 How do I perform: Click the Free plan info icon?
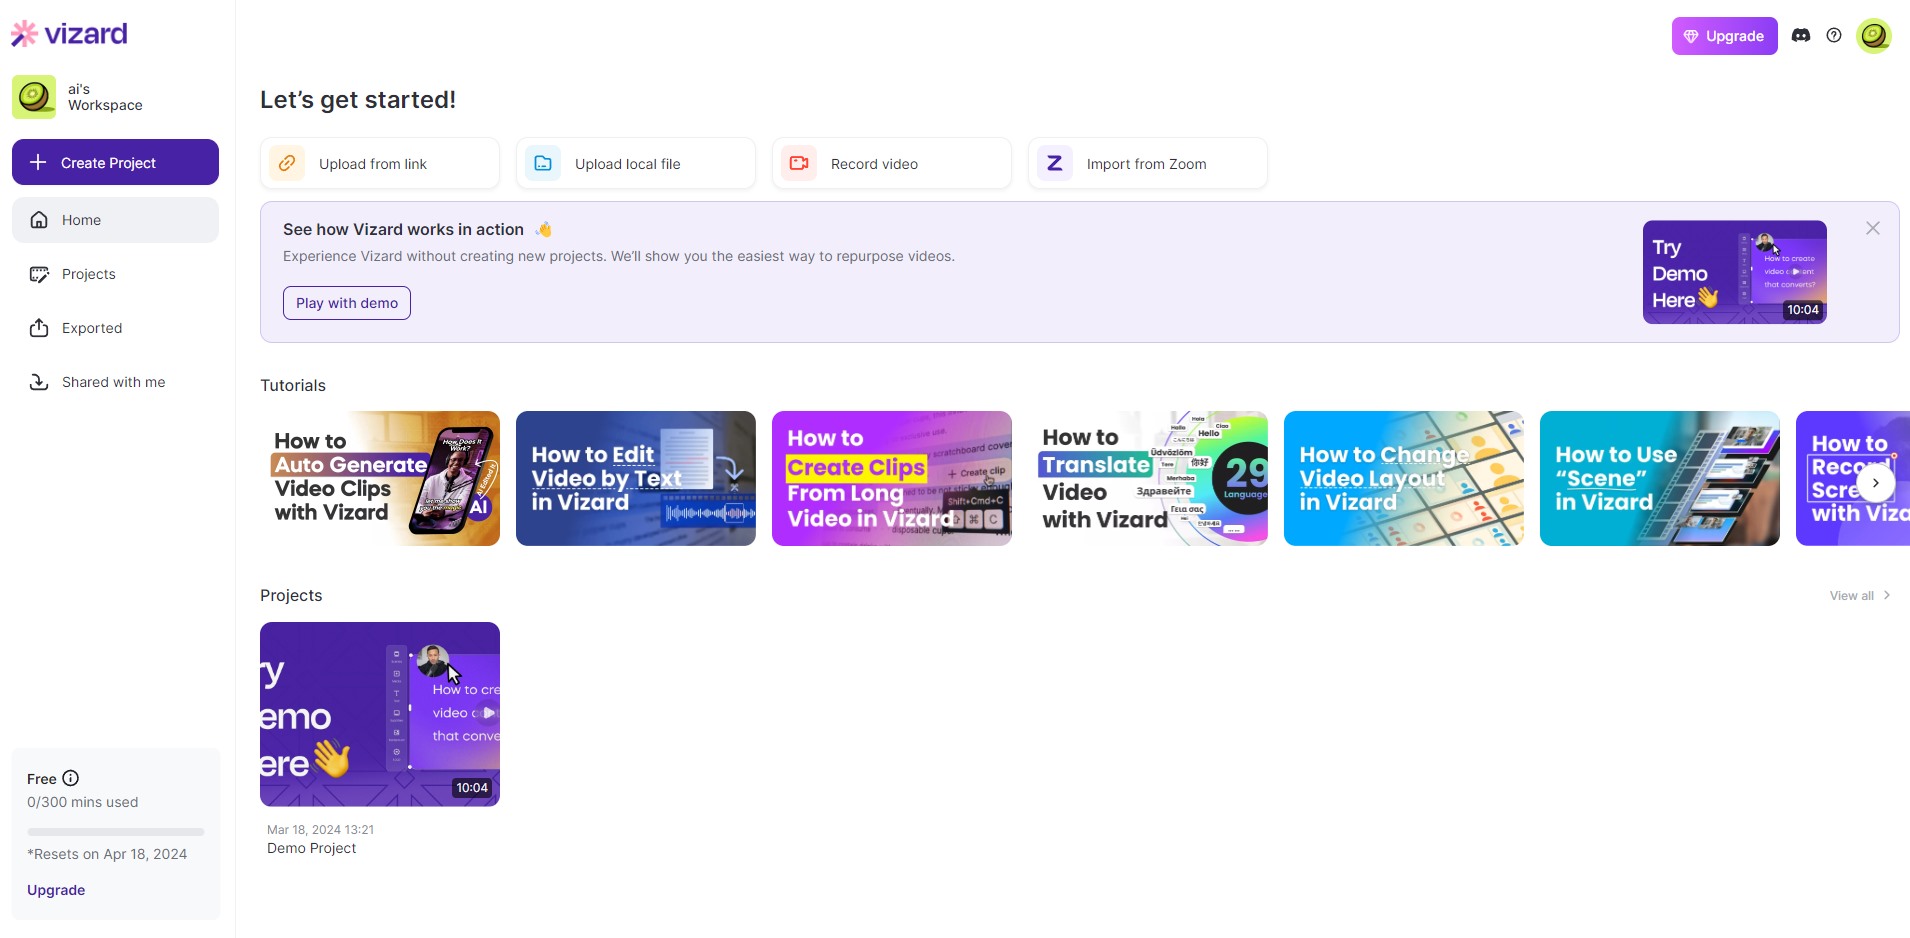click(71, 778)
